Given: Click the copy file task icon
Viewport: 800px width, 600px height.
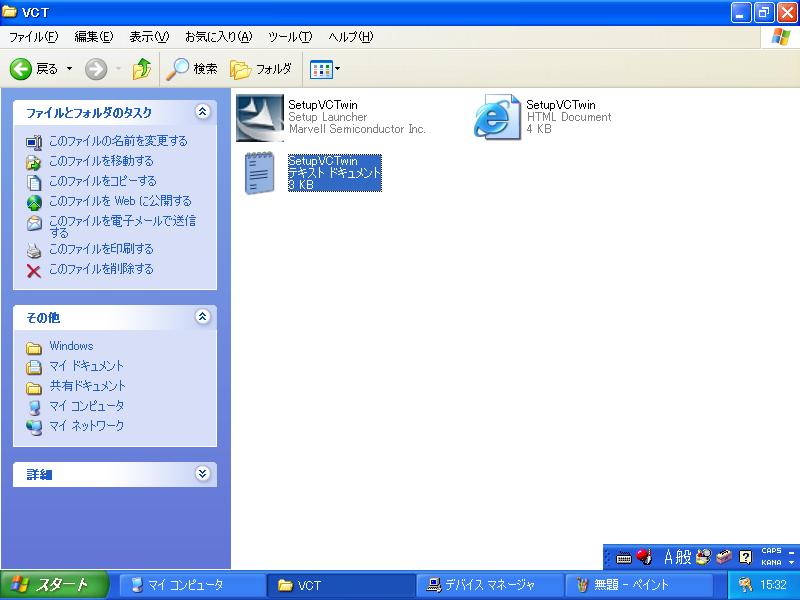Looking at the screenshot, I should [34, 182].
